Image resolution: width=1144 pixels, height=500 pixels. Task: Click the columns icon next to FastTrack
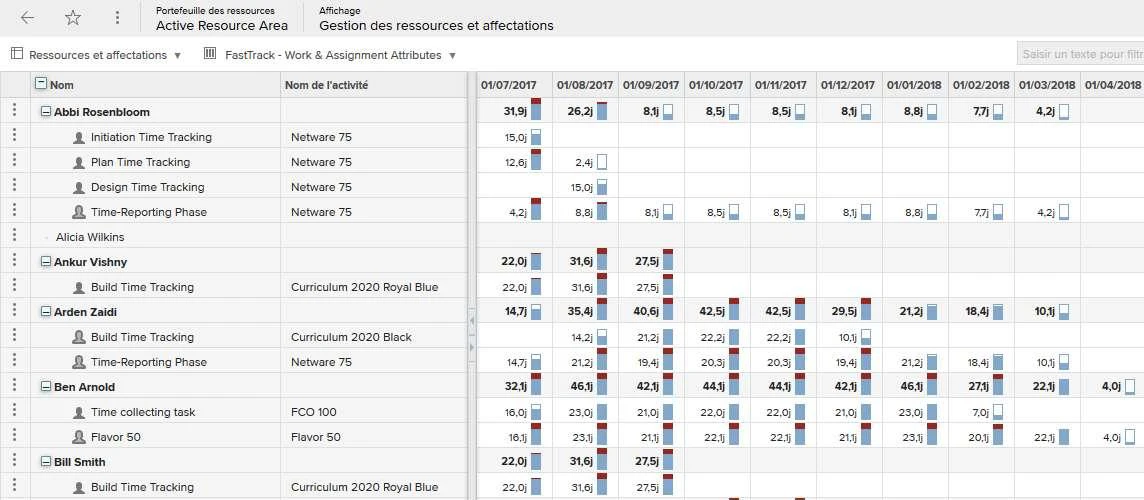click(x=210, y=54)
